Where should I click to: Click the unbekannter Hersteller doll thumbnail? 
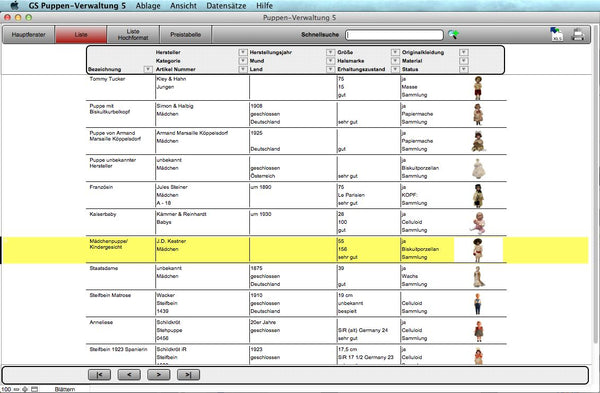(x=478, y=168)
